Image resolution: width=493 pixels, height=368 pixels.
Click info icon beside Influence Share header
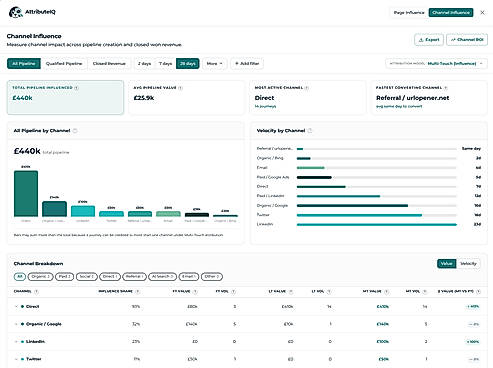pyautogui.click(x=137, y=292)
